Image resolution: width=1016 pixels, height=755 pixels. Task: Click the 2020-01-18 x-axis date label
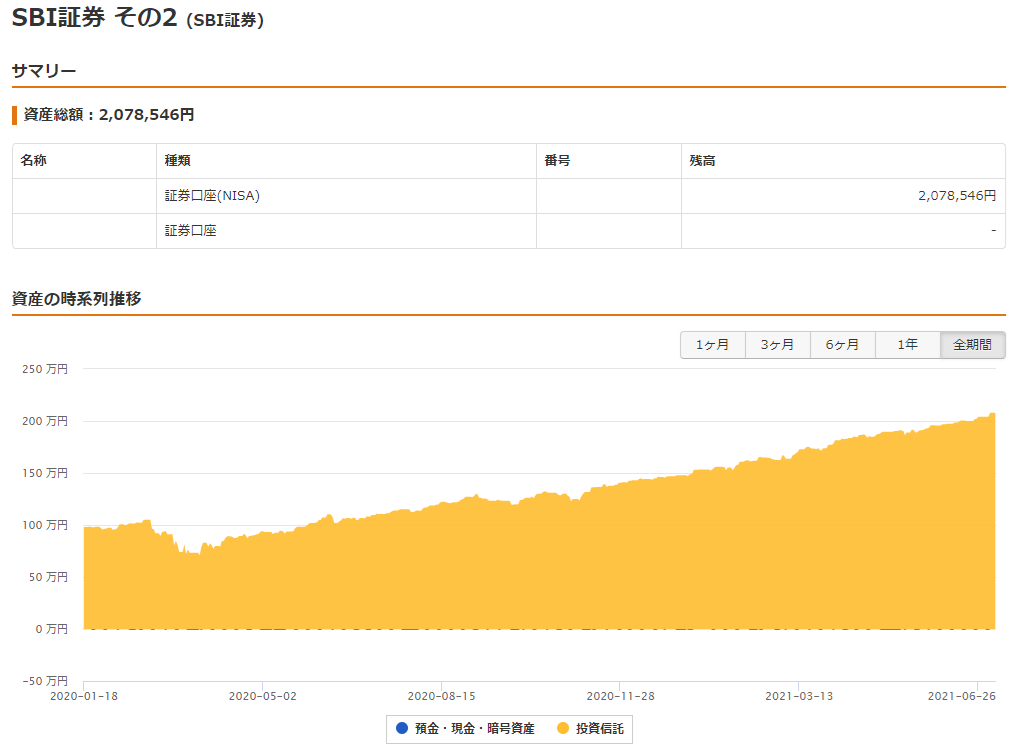click(x=84, y=696)
